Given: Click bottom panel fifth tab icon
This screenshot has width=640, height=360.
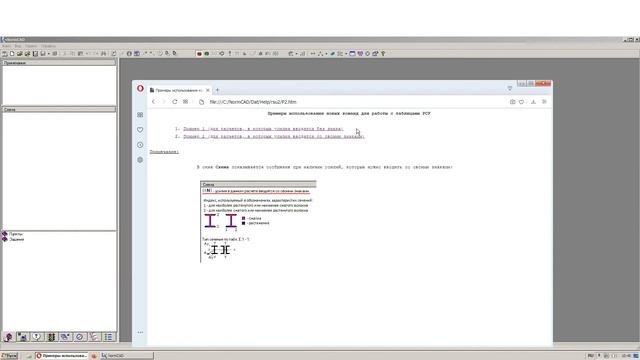Looking at the screenshot, I should 65,337.
